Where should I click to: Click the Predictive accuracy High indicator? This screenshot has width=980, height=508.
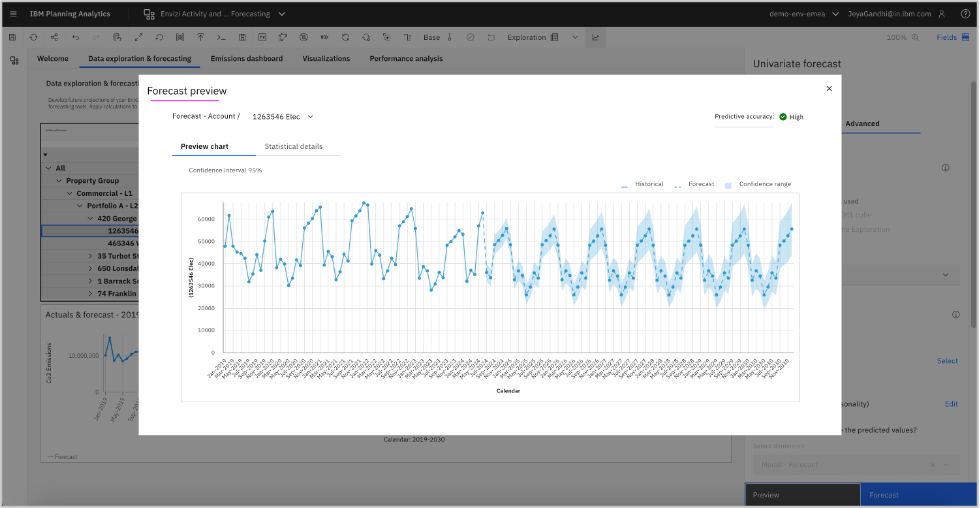click(x=790, y=117)
